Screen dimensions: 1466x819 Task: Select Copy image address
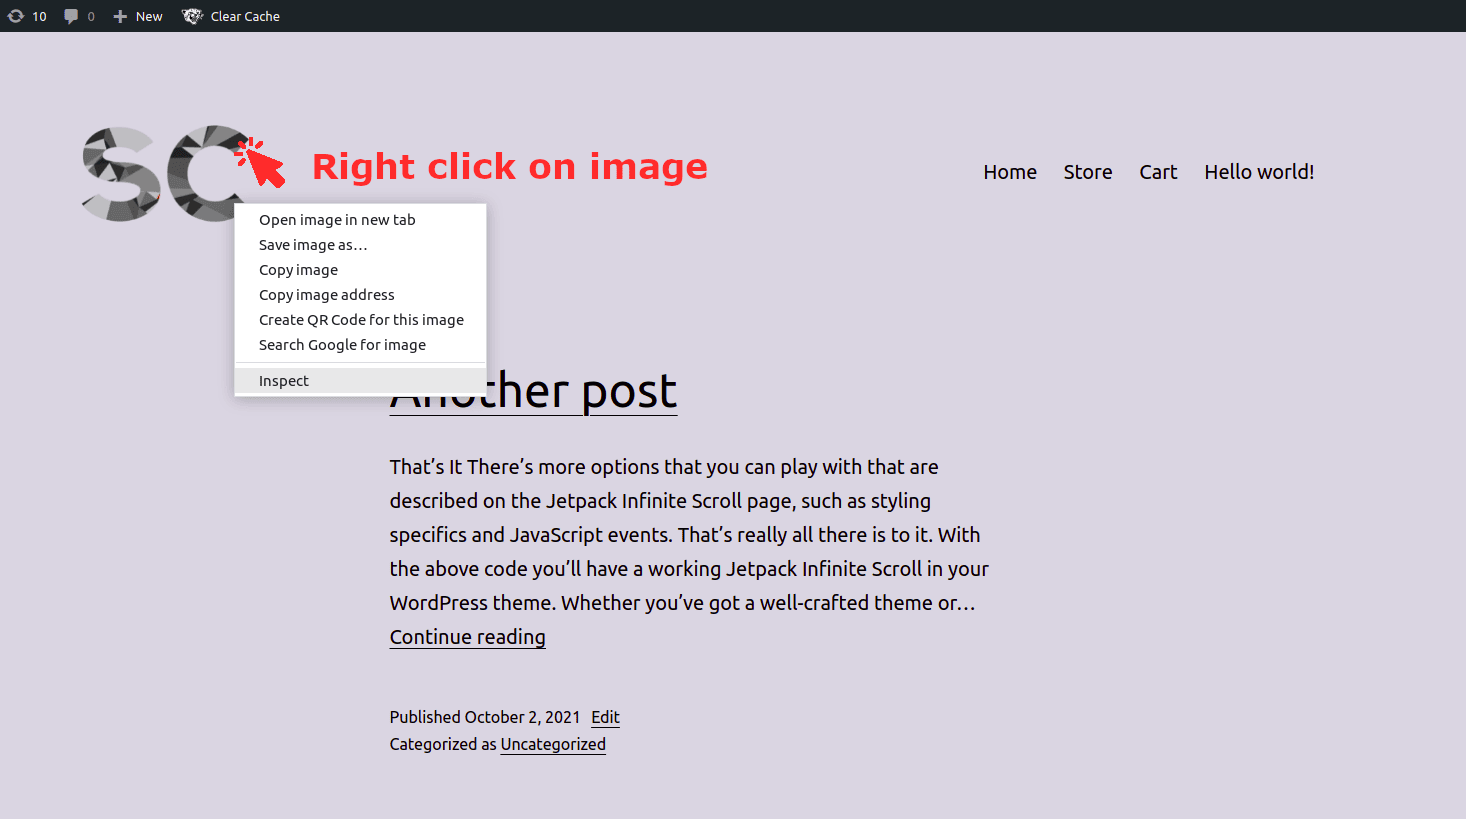point(360,295)
